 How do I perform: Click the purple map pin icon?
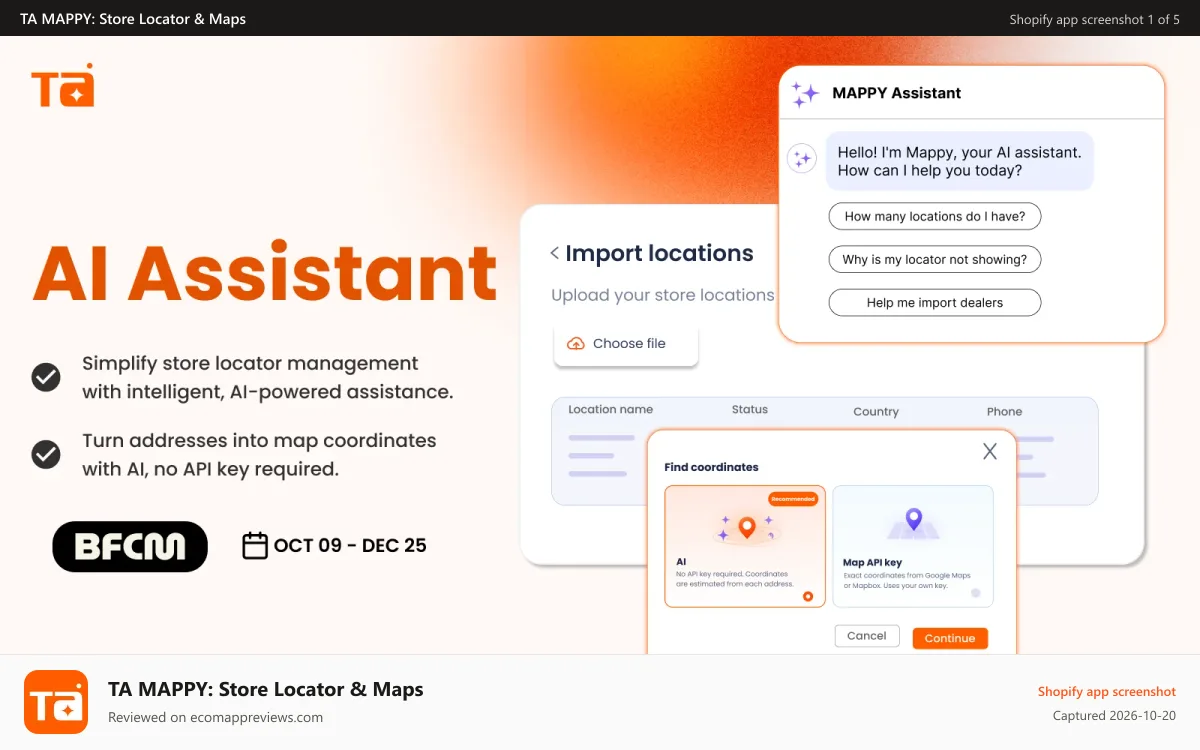coord(913,519)
